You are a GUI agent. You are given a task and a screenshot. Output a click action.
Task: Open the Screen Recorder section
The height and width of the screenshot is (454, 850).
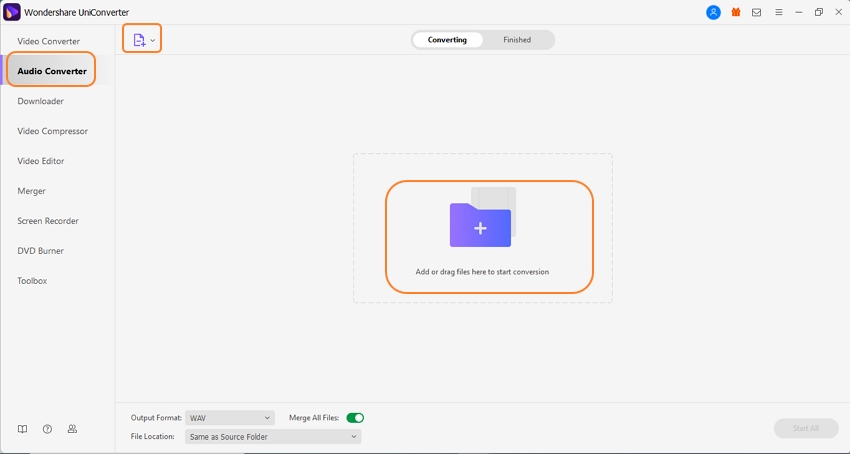[48, 221]
